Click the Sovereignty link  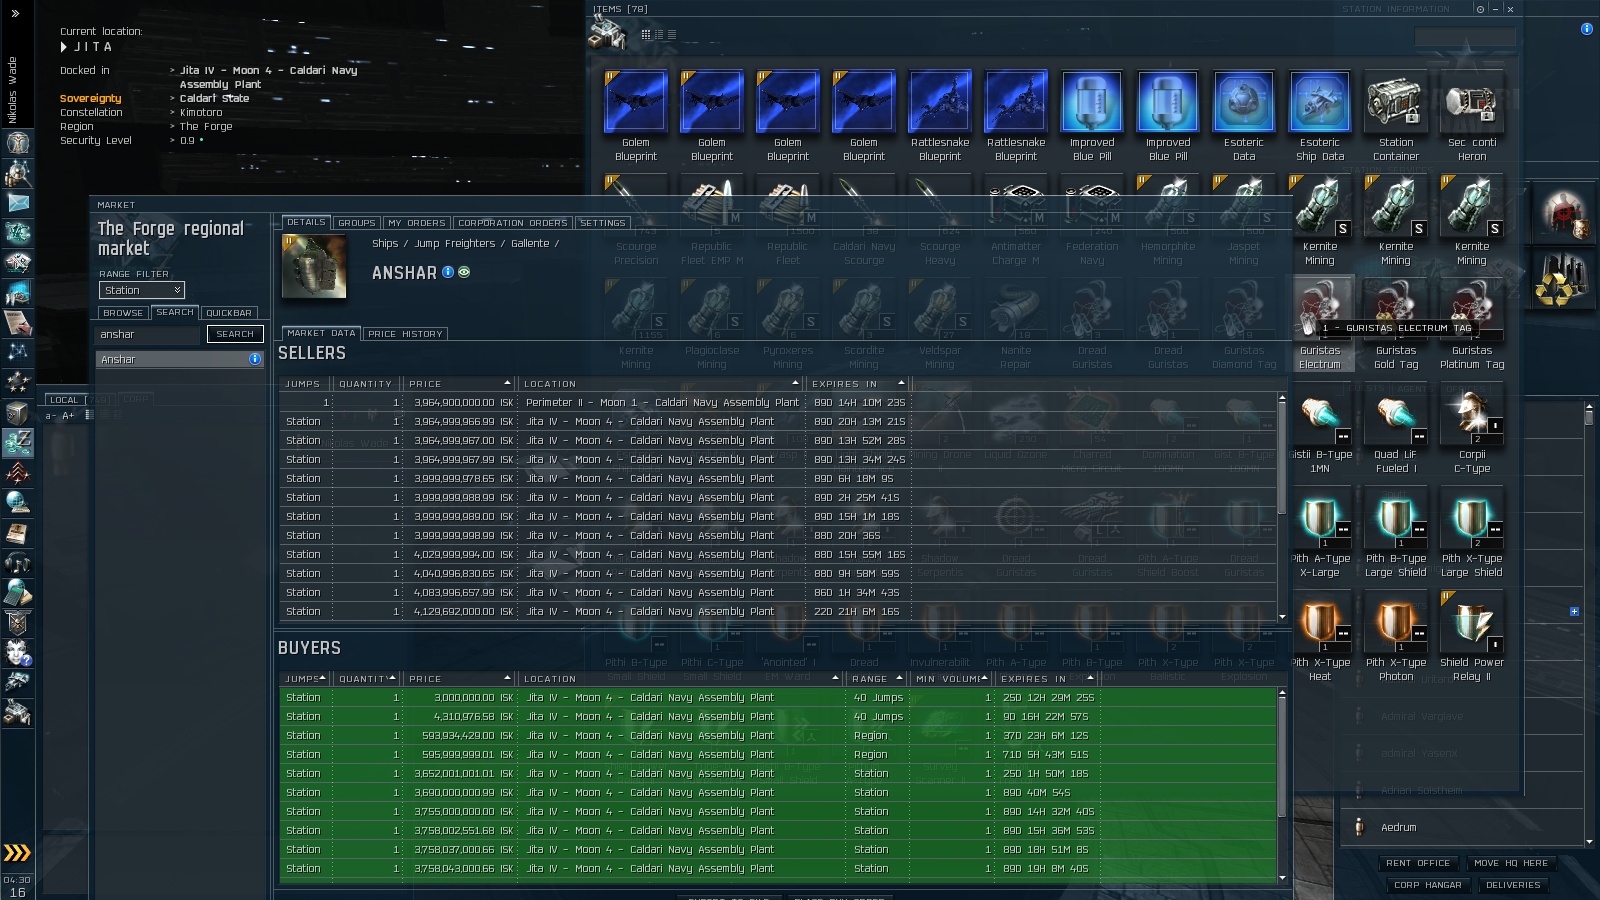[x=91, y=98]
